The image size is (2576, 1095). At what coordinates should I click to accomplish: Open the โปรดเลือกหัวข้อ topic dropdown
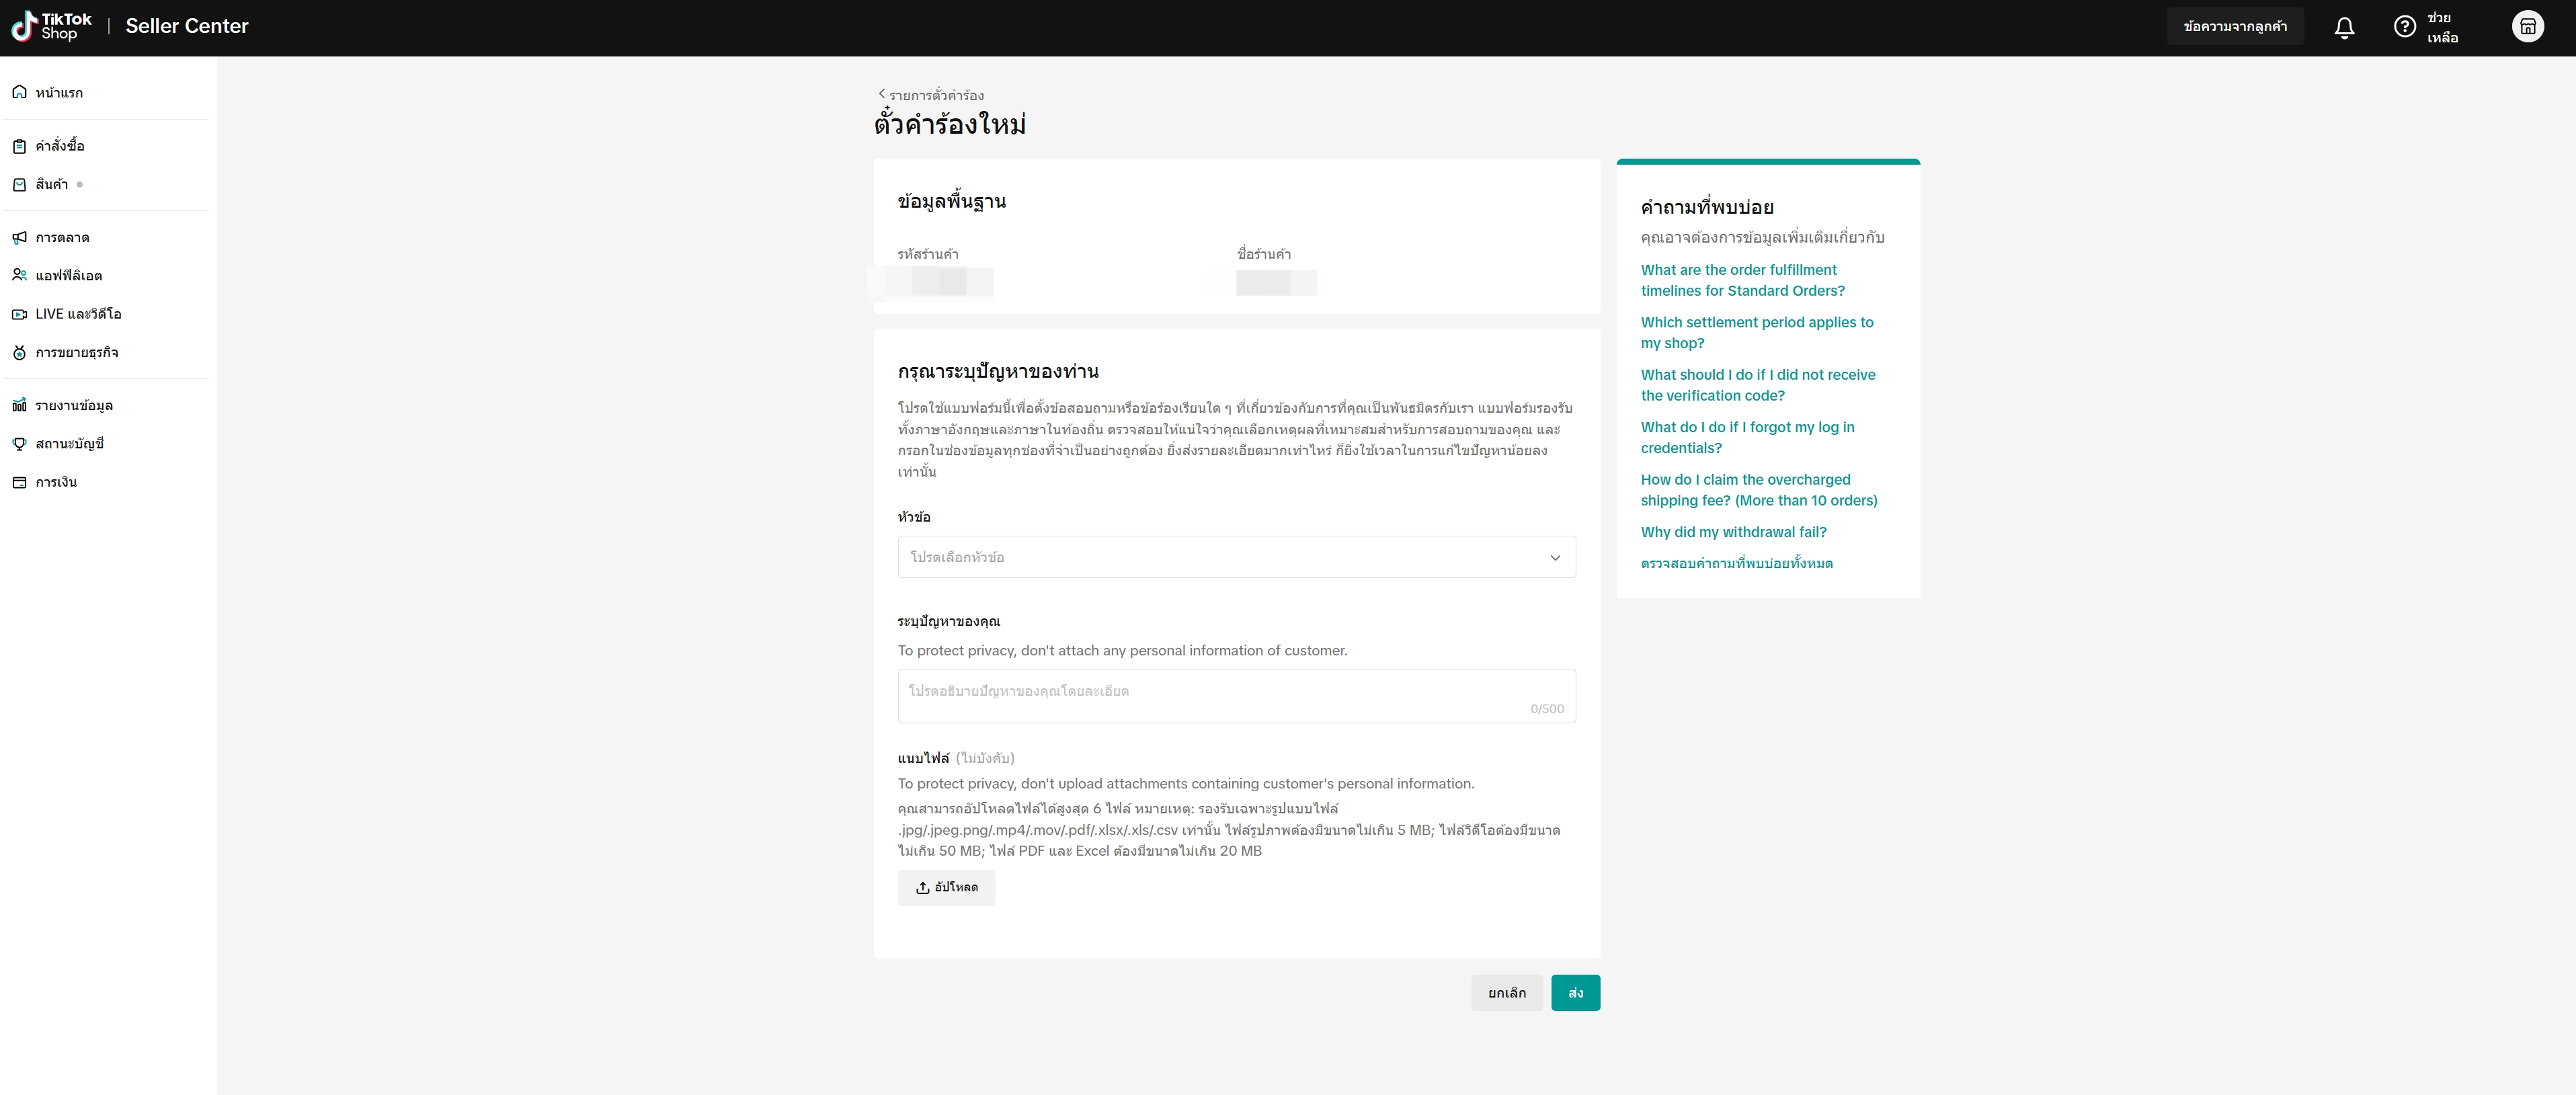1220,557
